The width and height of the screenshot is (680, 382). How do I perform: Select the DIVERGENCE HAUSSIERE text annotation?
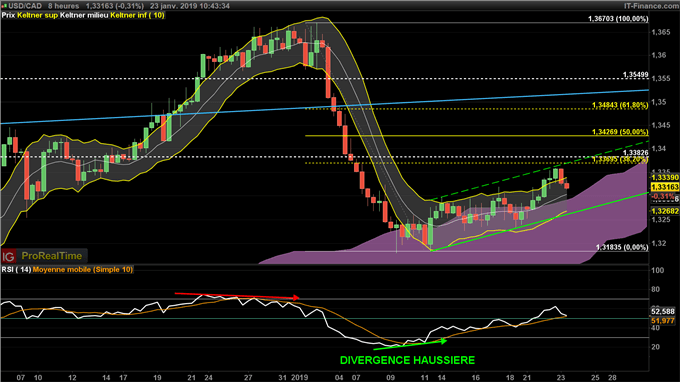407,360
